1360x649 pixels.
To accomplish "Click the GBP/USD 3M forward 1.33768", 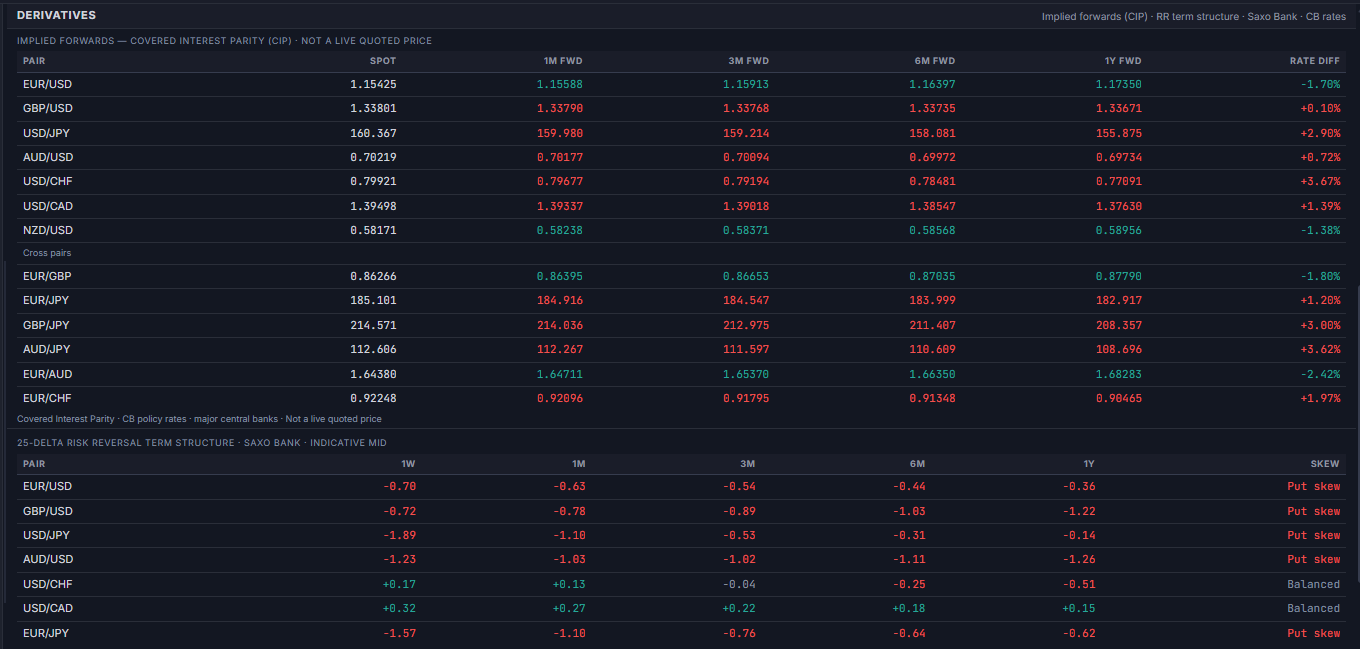I will [746, 108].
